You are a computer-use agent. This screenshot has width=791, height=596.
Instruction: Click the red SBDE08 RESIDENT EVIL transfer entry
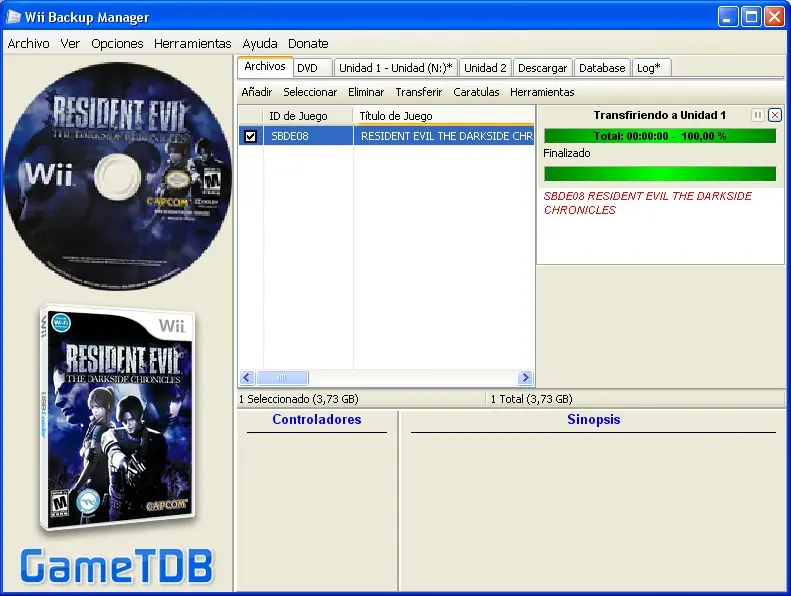[x=648, y=203]
